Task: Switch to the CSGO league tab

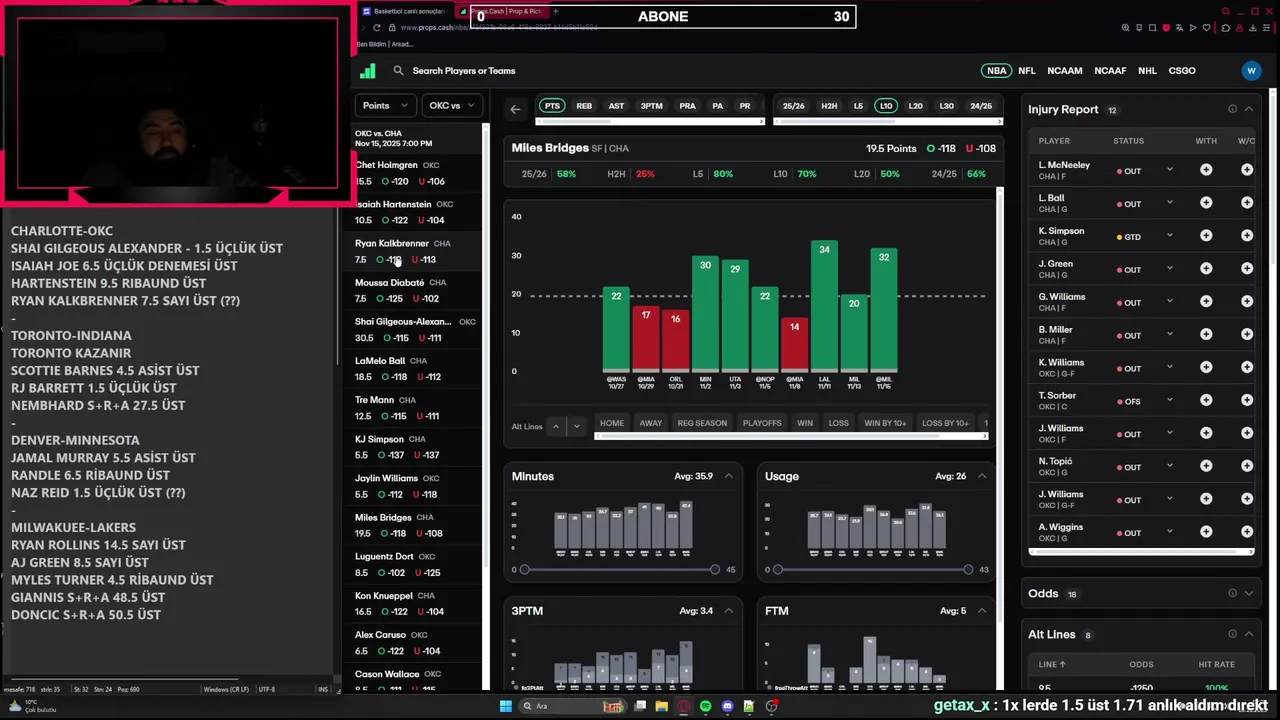Action: coord(1182,71)
